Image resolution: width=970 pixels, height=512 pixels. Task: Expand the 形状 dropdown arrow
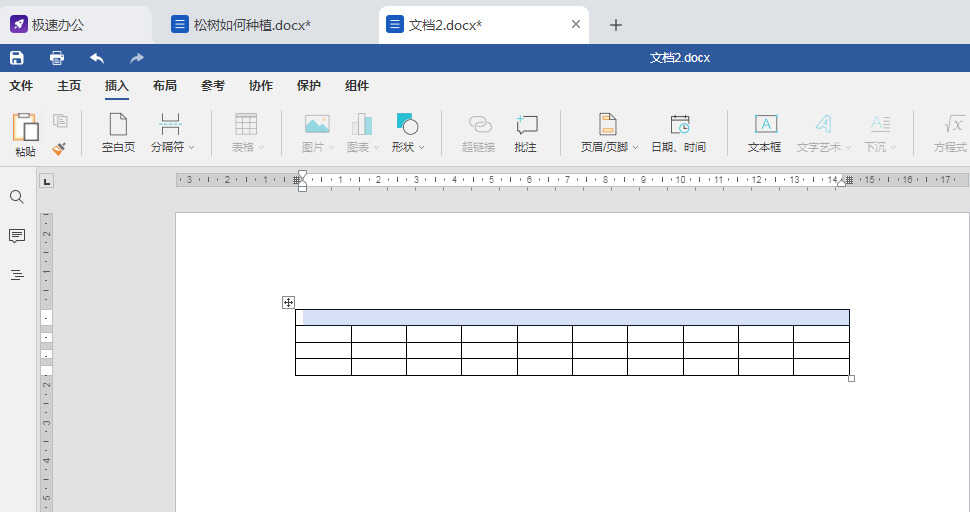(421, 148)
